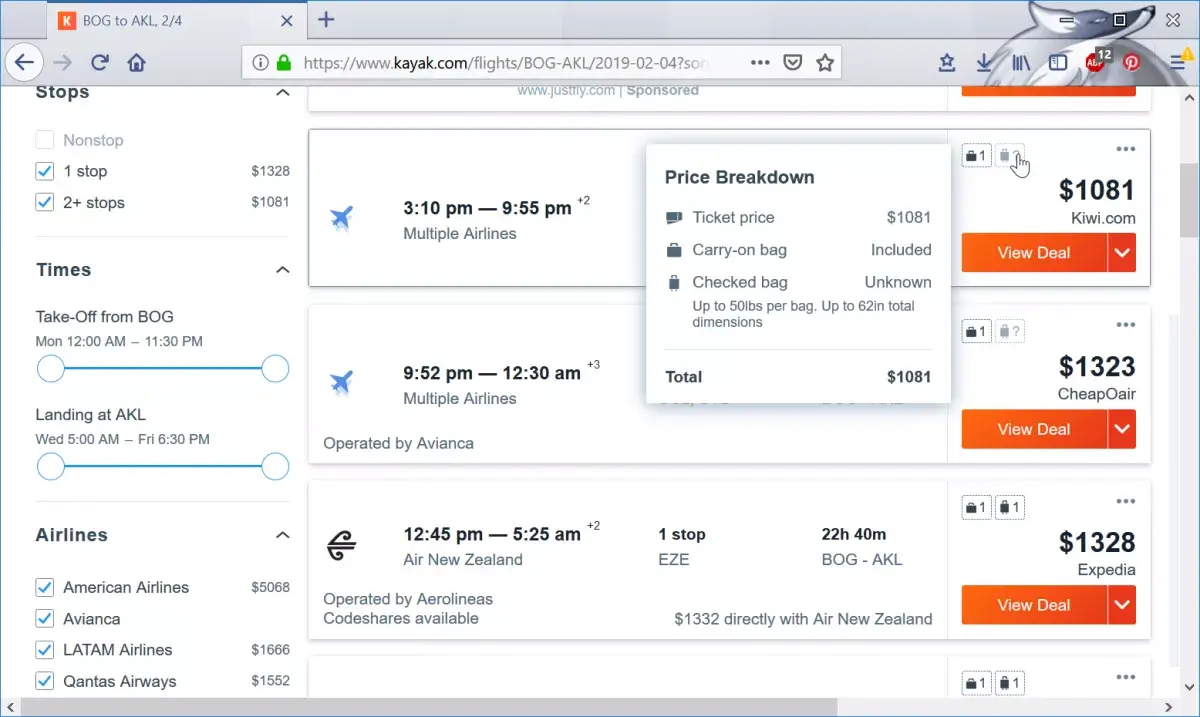Uncheck American Airlines filter

(x=44, y=587)
